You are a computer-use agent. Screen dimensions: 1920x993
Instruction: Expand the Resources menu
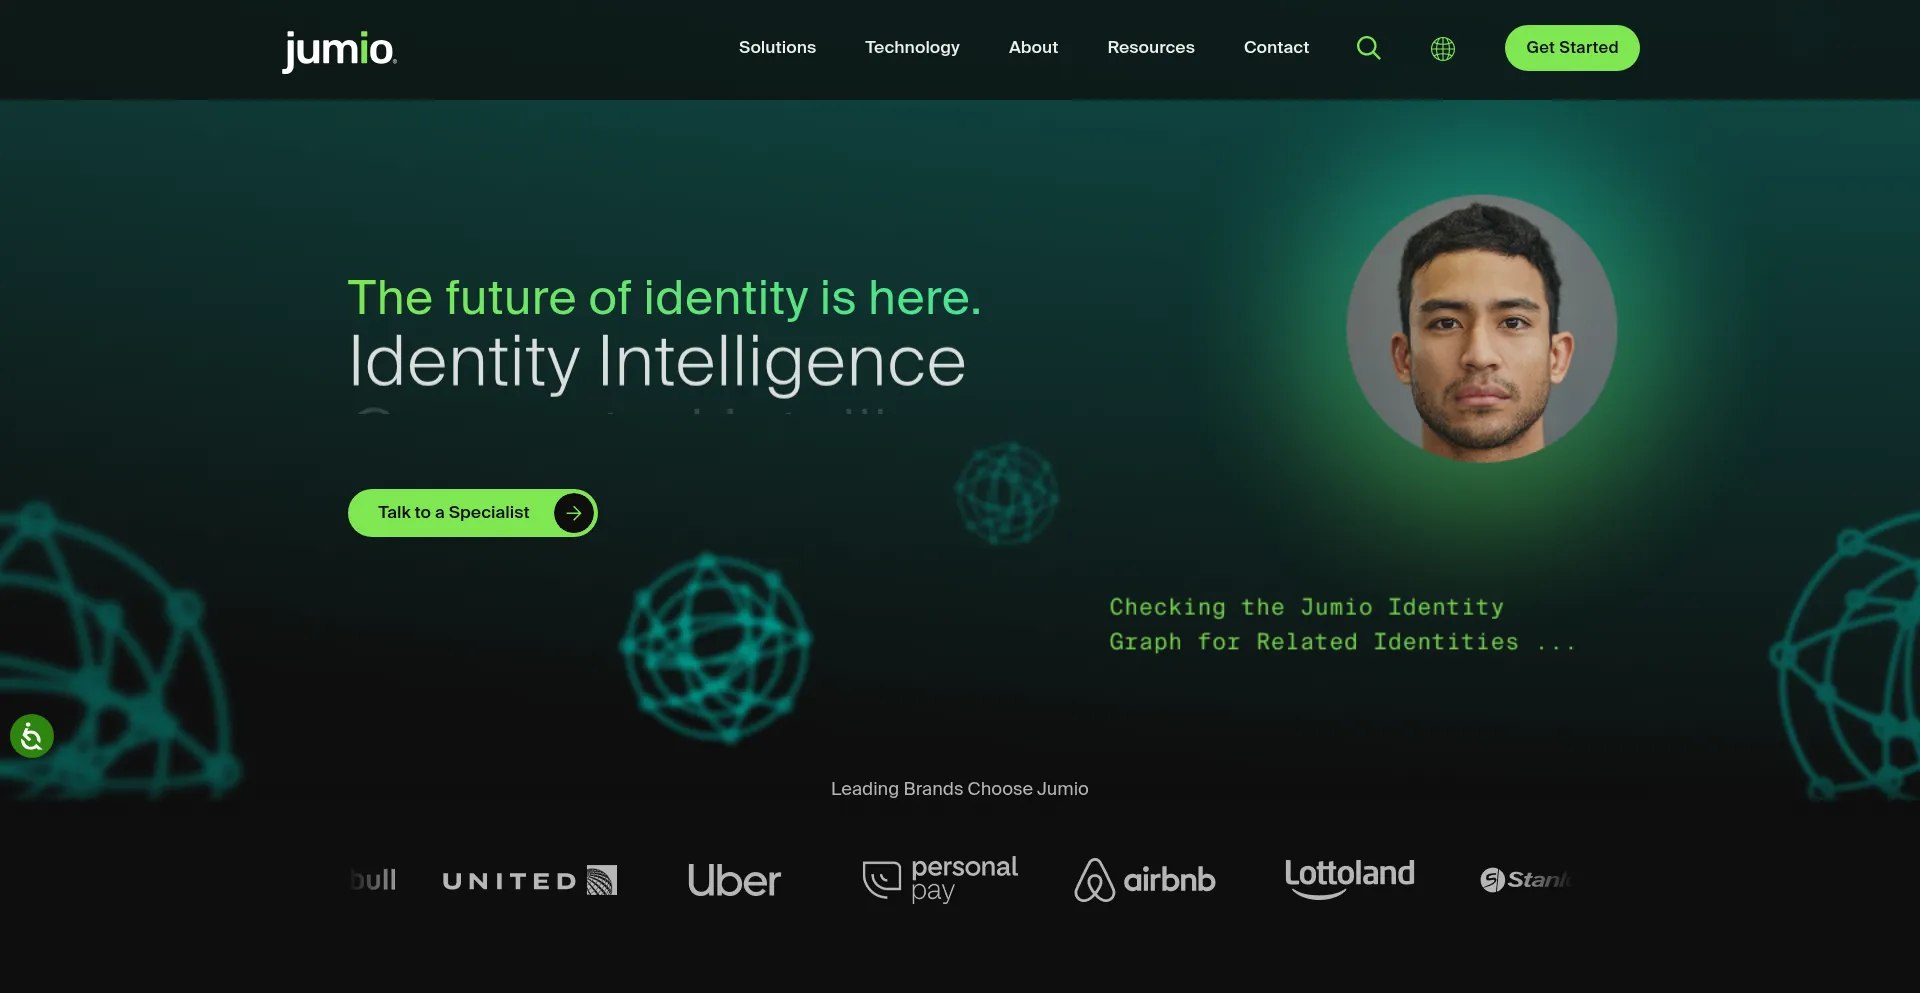tap(1151, 48)
